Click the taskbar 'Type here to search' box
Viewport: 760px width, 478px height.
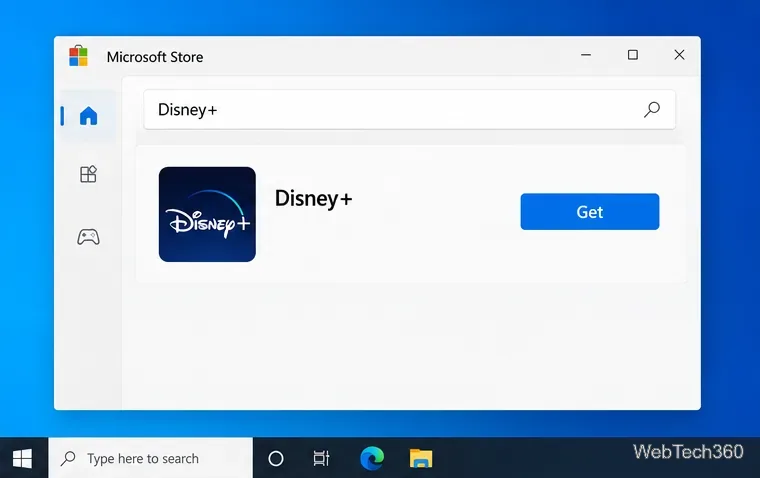(x=151, y=458)
